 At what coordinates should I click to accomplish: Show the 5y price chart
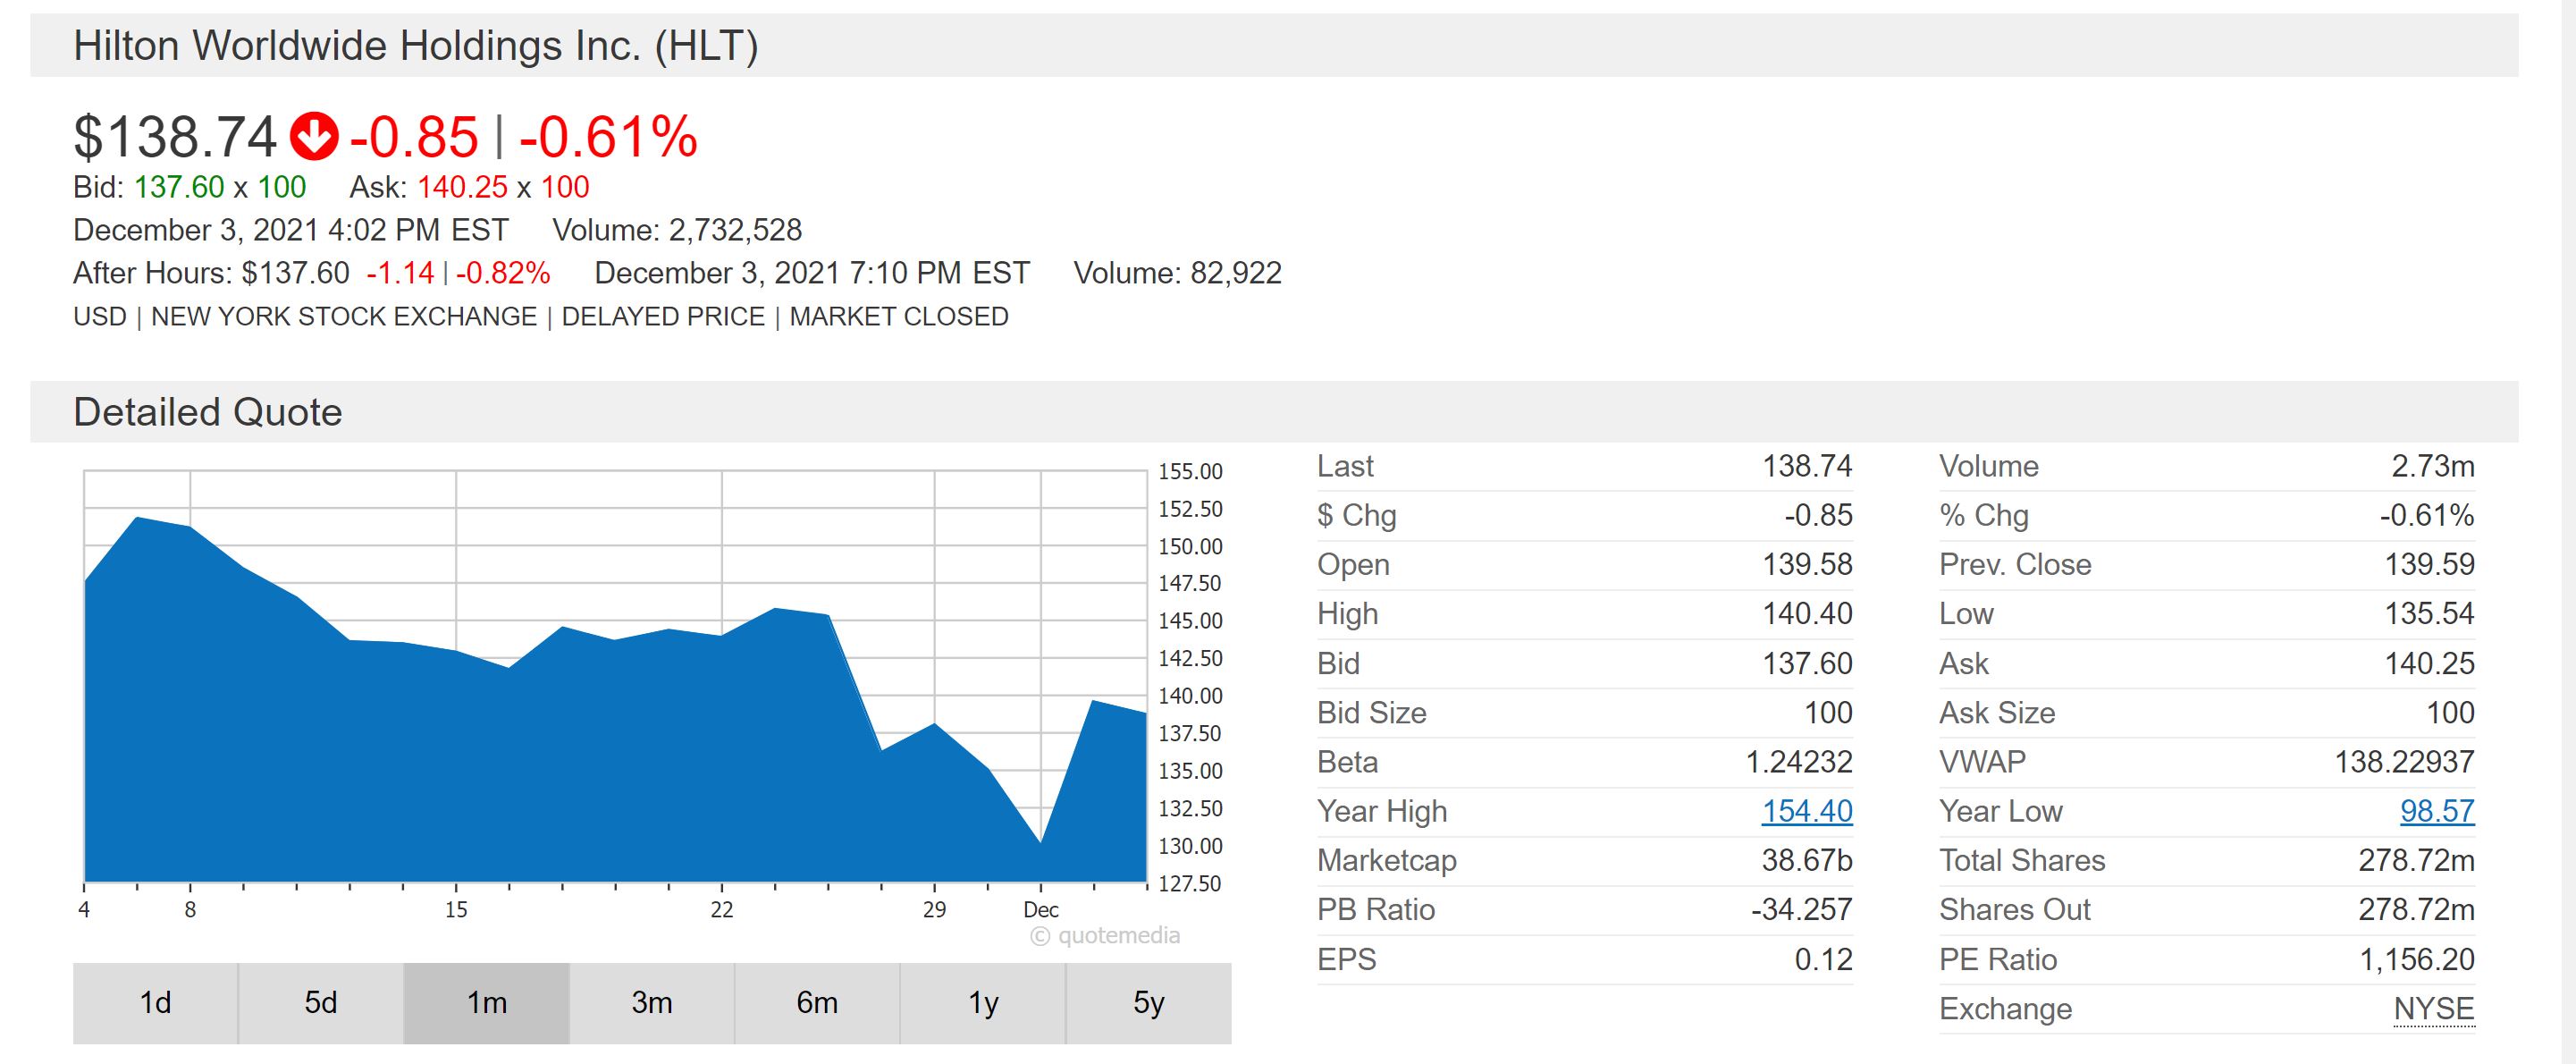pyautogui.click(x=1148, y=1002)
